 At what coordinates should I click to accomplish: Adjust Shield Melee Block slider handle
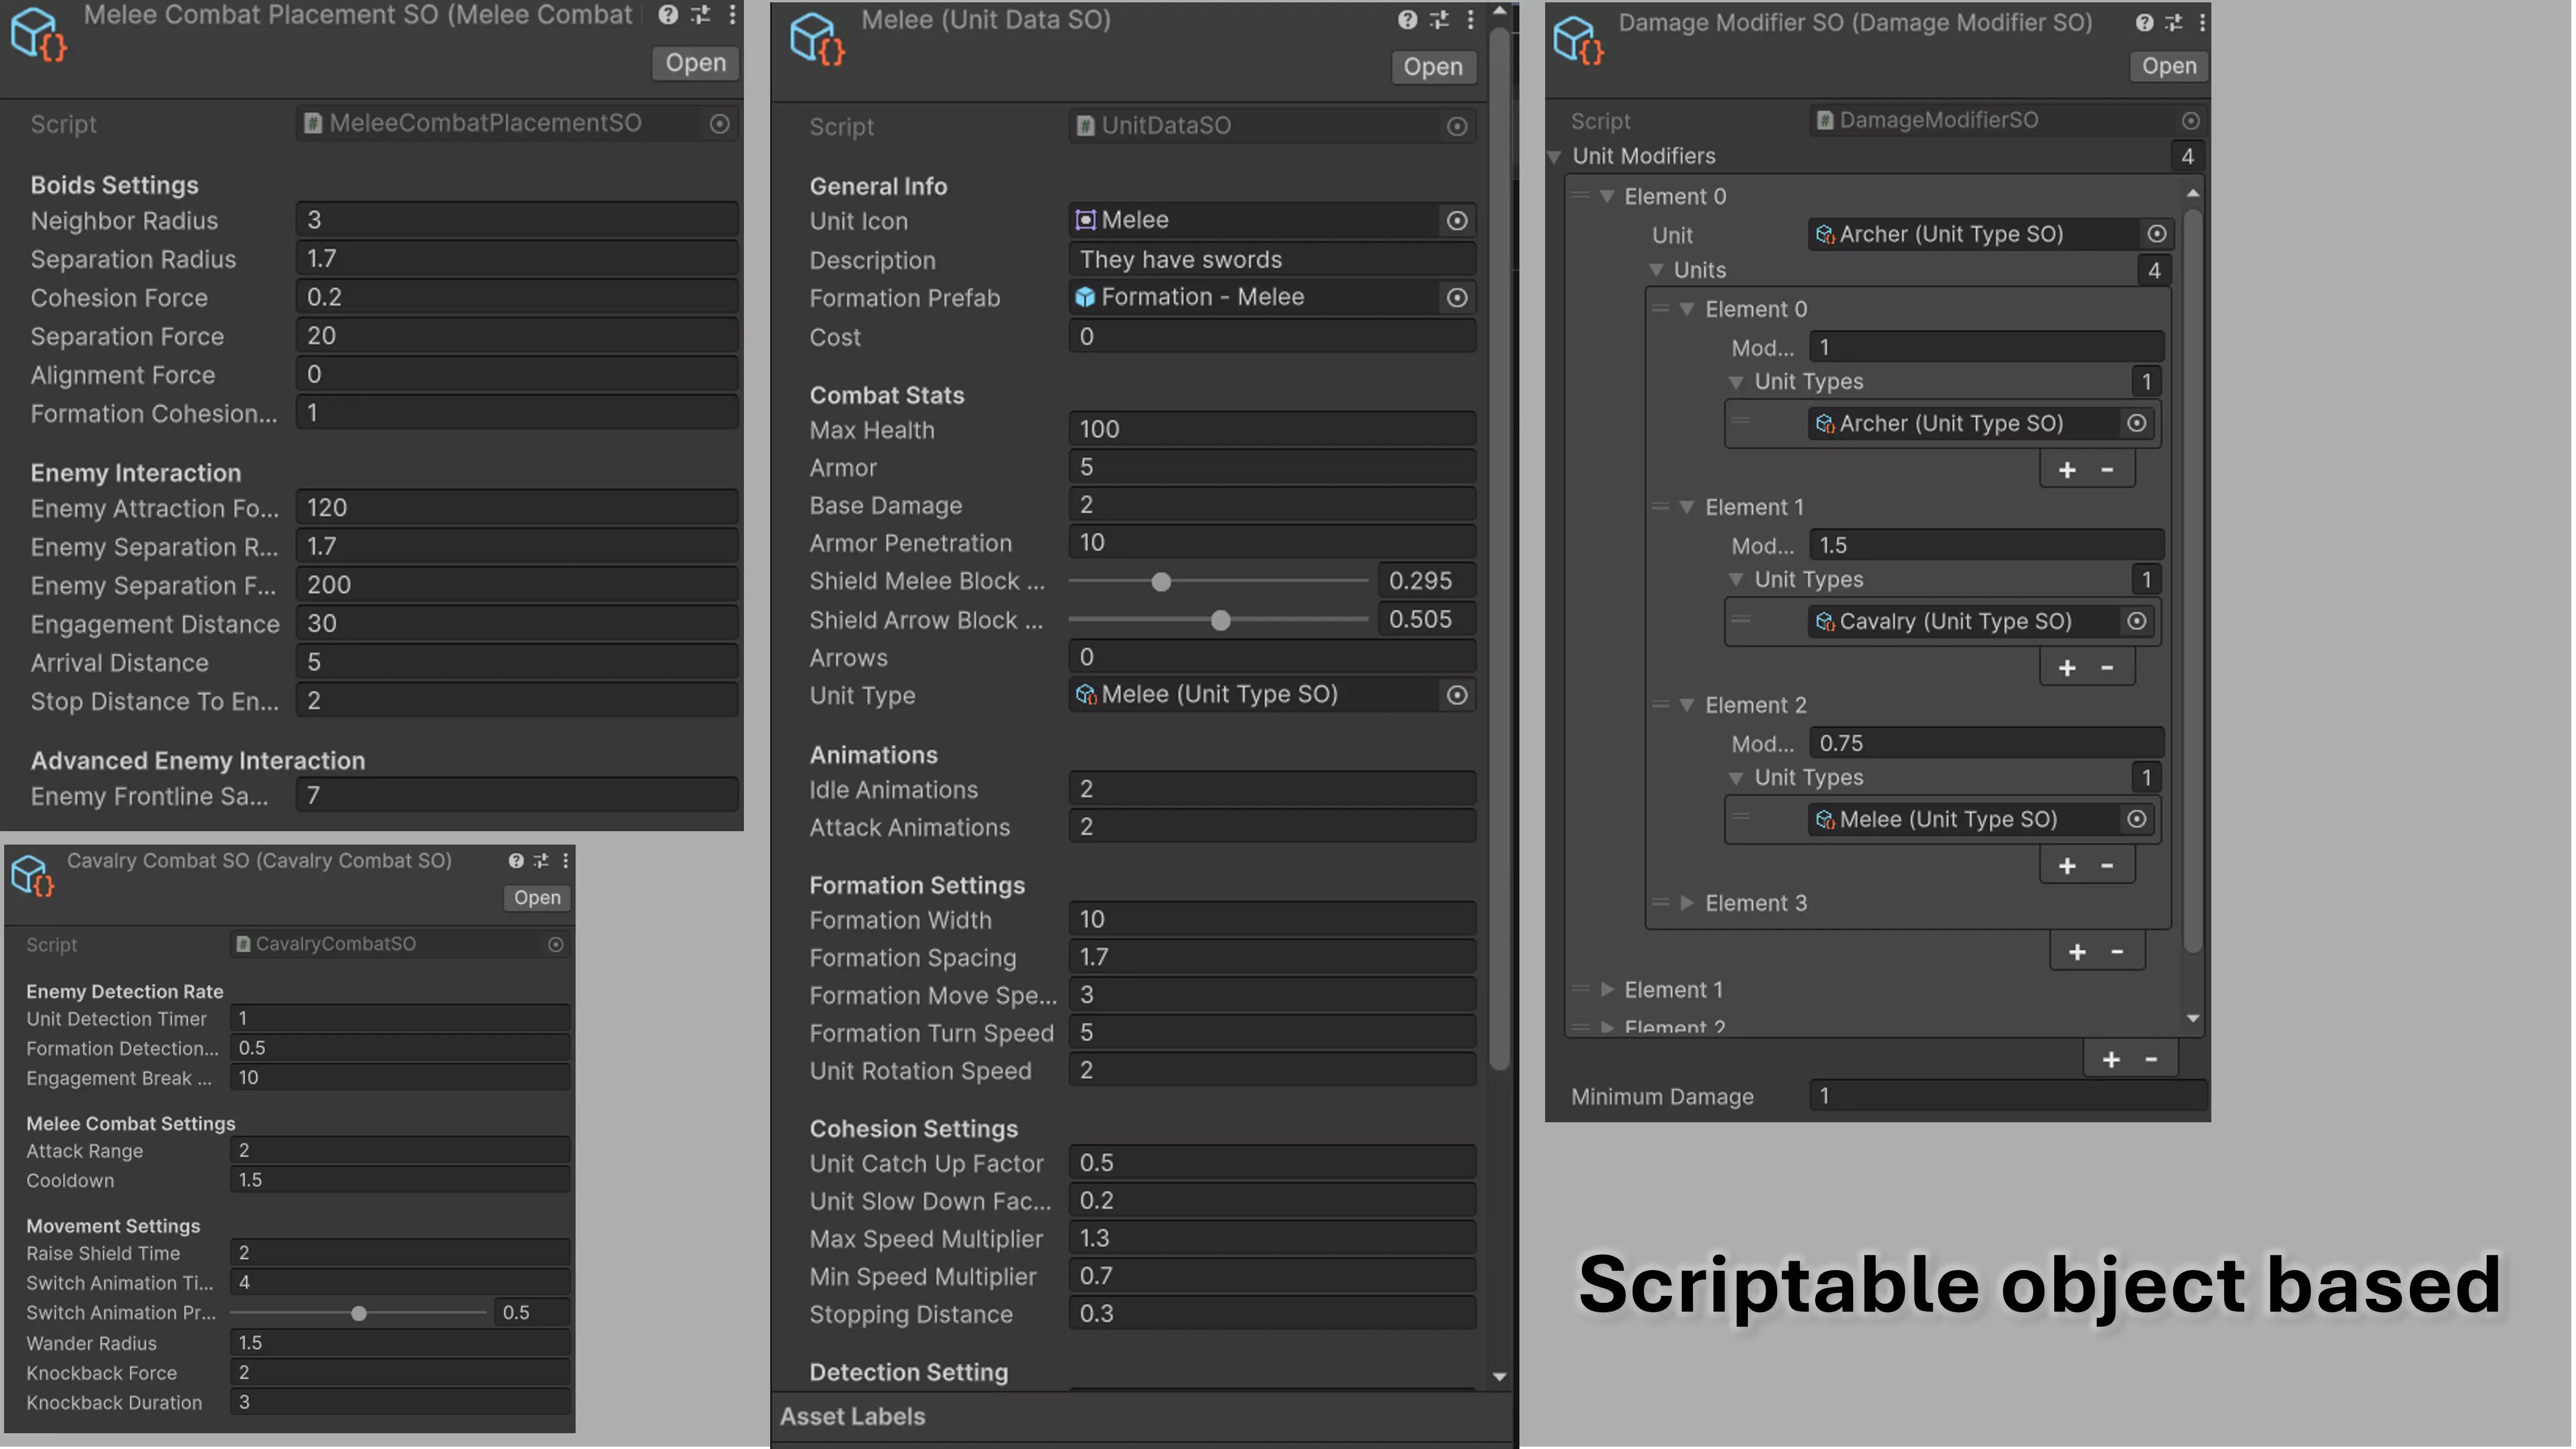tap(1161, 581)
